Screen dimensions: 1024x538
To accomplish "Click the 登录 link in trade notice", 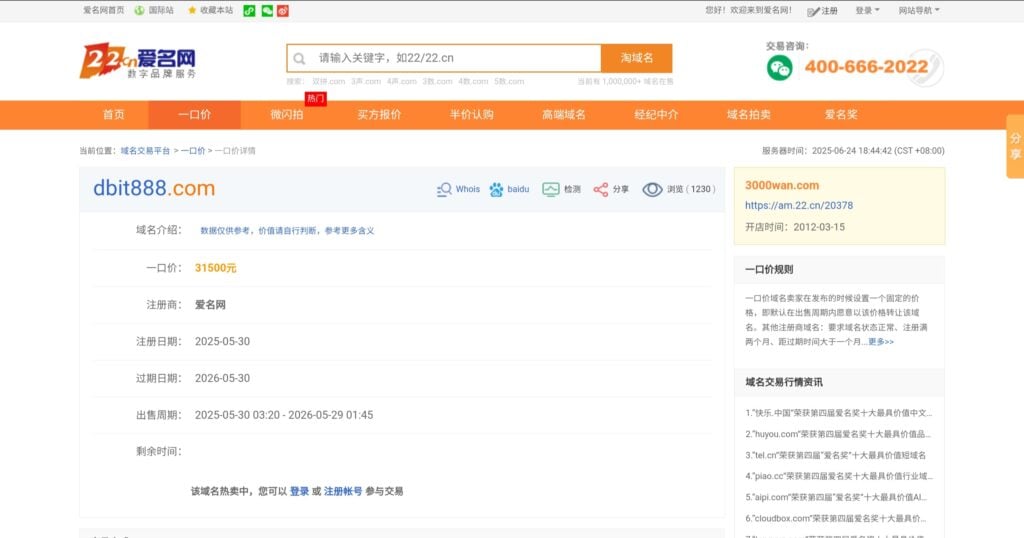I will point(299,492).
